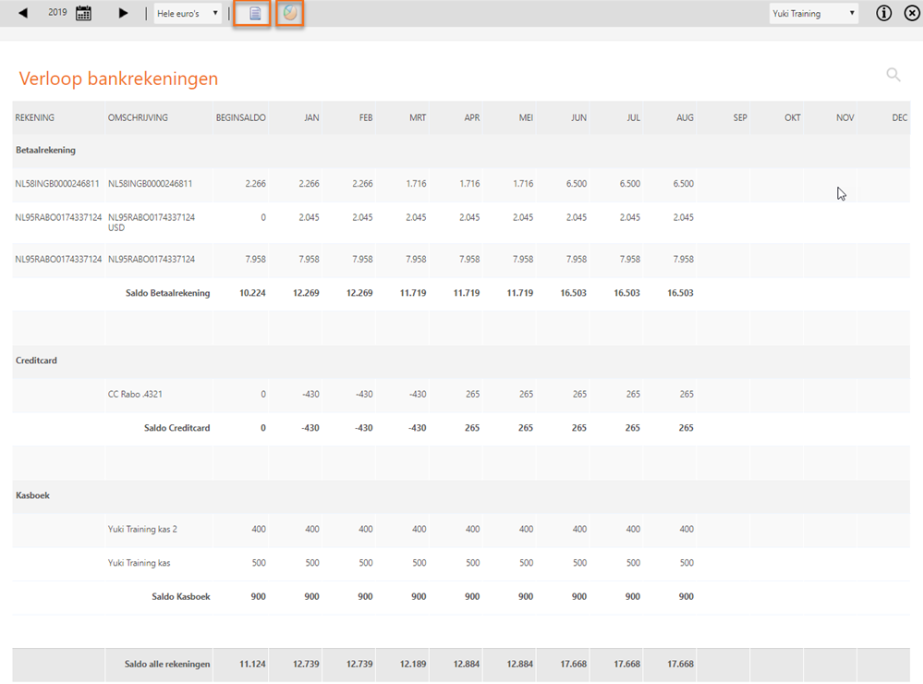Click the information icon

pyautogui.click(x=884, y=13)
